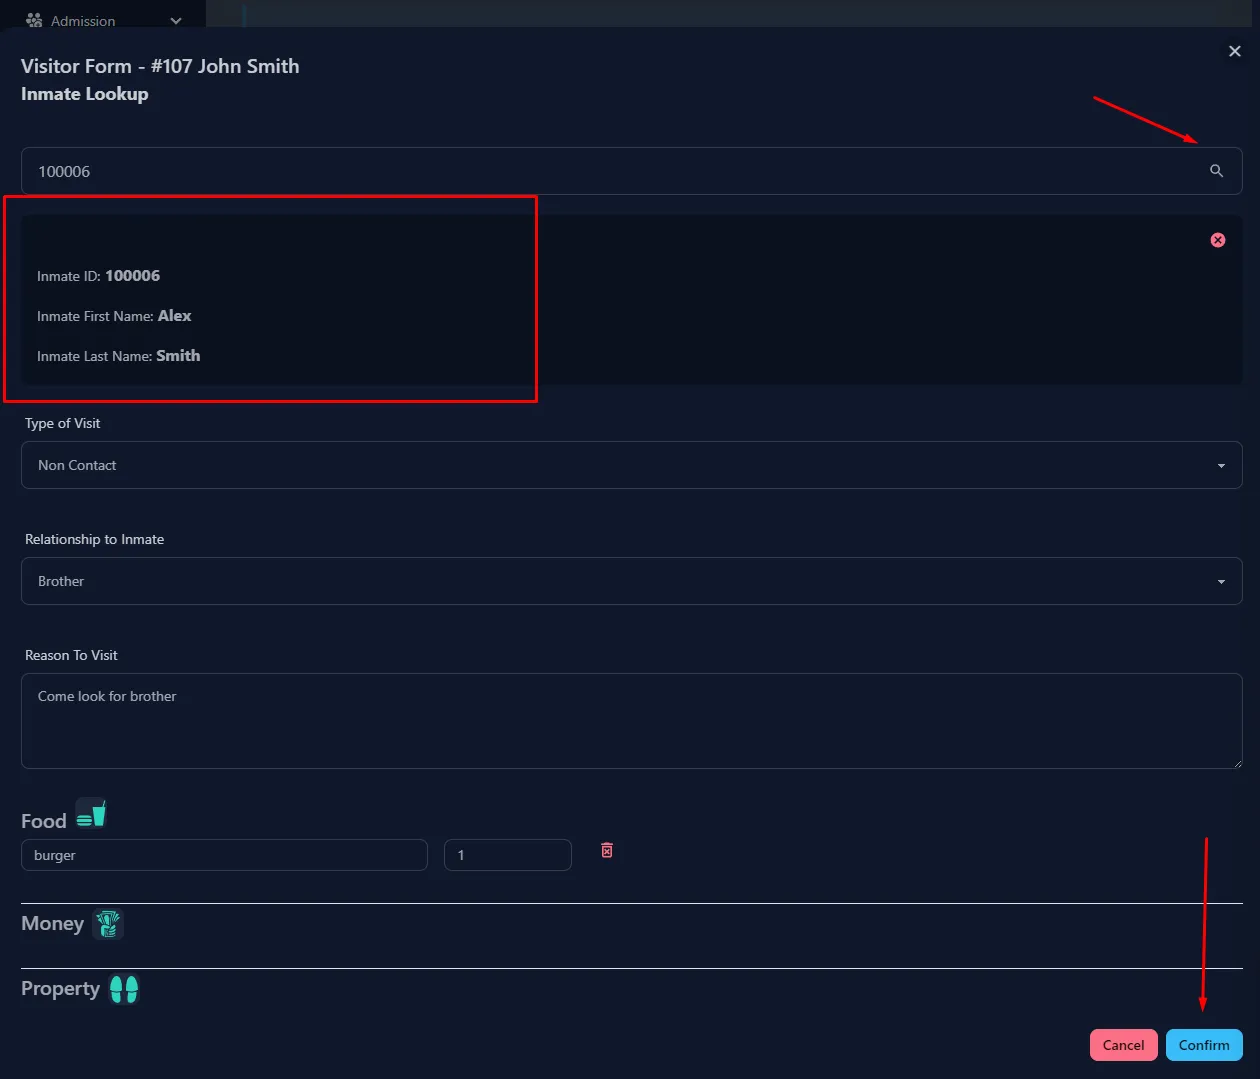Click the Reason To Visit resize handle

point(1237,763)
